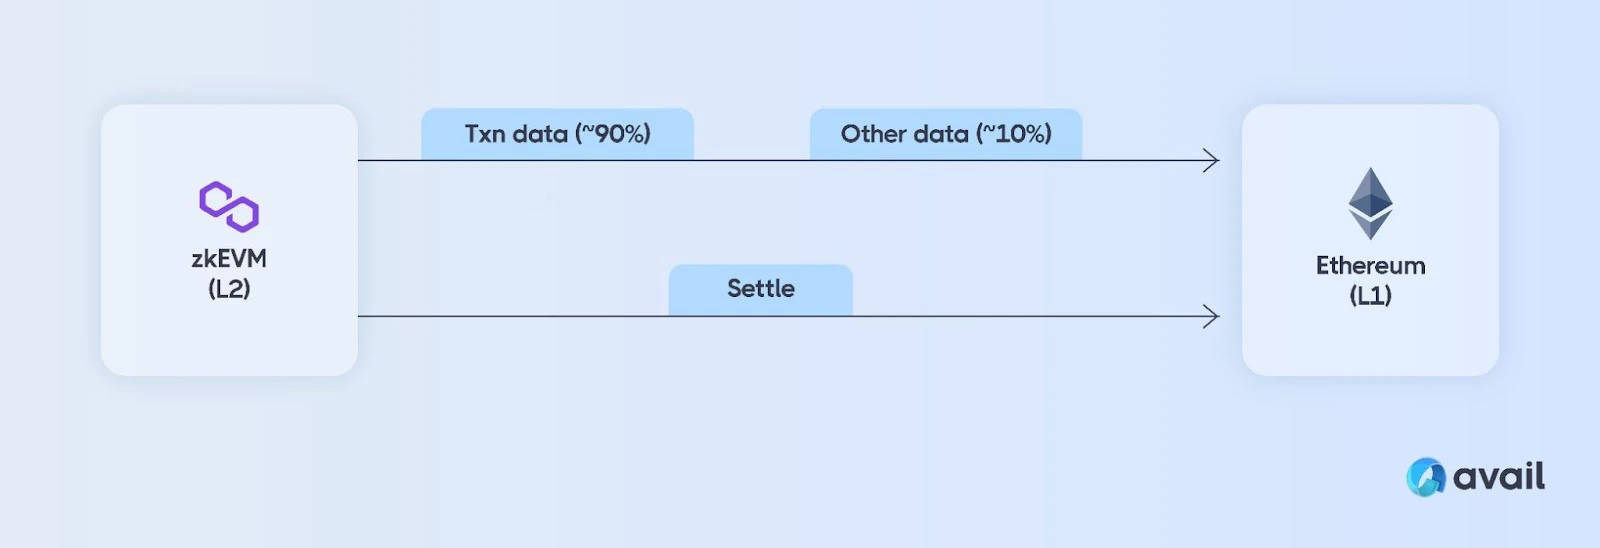Image resolution: width=1600 pixels, height=548 pixels.
Task: Click the "(L2)" text under zkEVM
Action: (229, 289)
